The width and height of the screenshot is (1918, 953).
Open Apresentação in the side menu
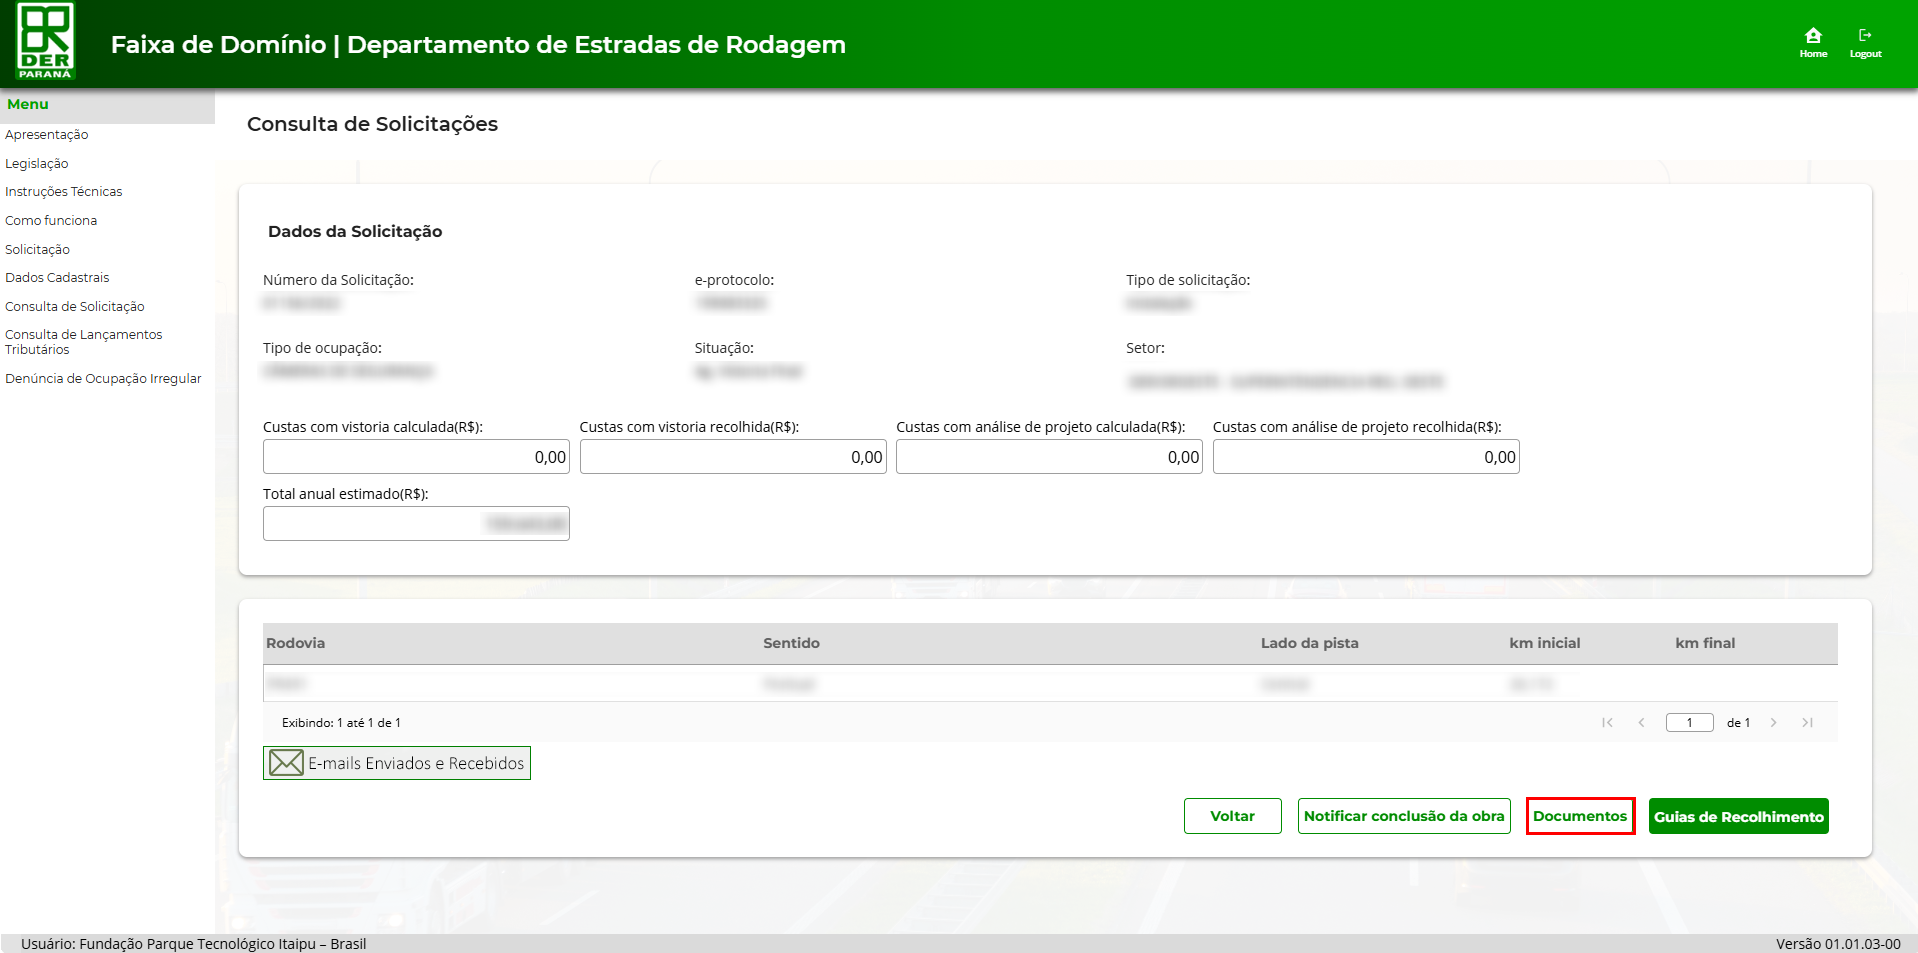coord(47,135)
